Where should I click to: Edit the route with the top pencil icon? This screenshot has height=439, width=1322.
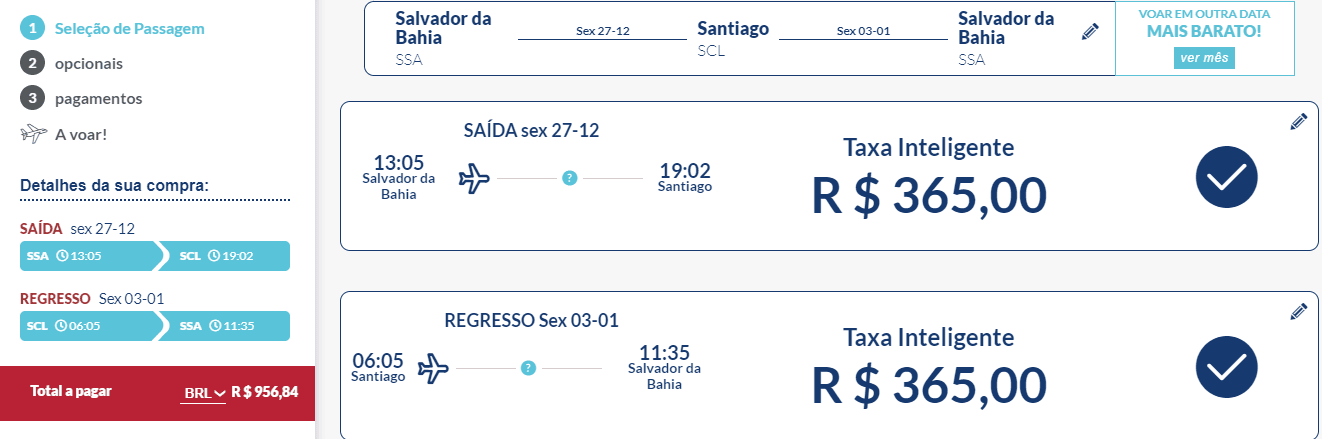[1090, 32]
